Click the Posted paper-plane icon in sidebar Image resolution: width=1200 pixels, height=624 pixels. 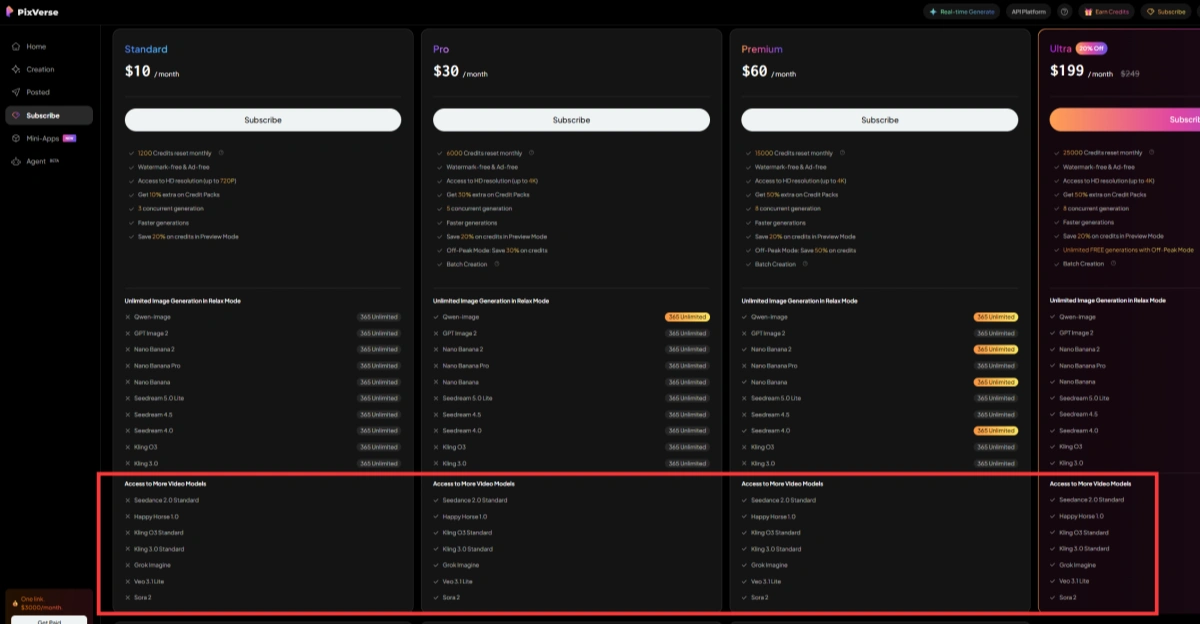click(x=16, y=92)
